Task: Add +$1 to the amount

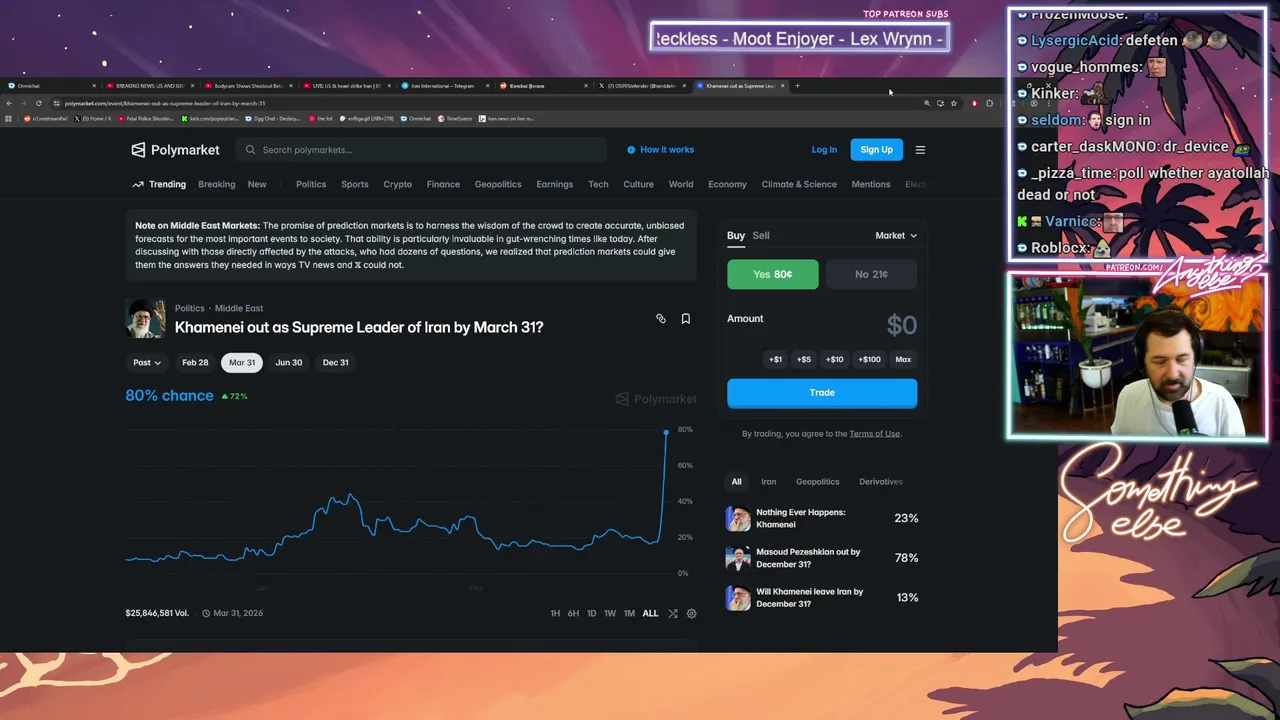Action: 775,359
